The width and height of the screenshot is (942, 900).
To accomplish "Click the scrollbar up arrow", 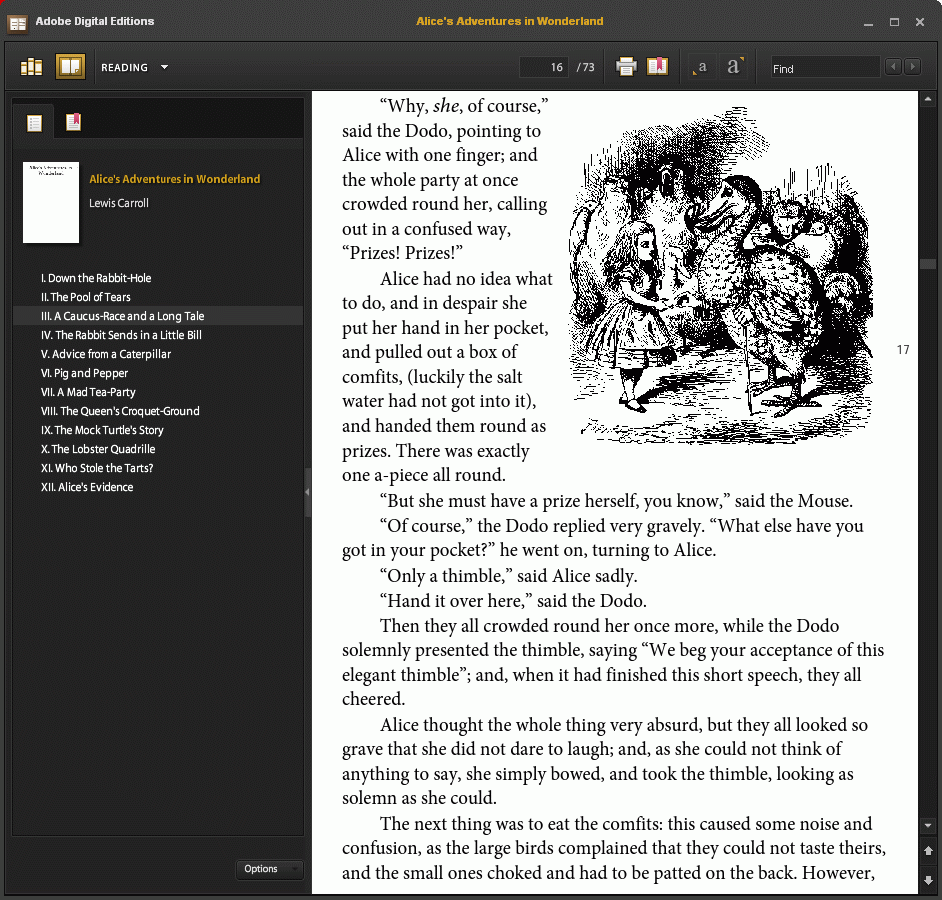I will [x=928, y=99].
